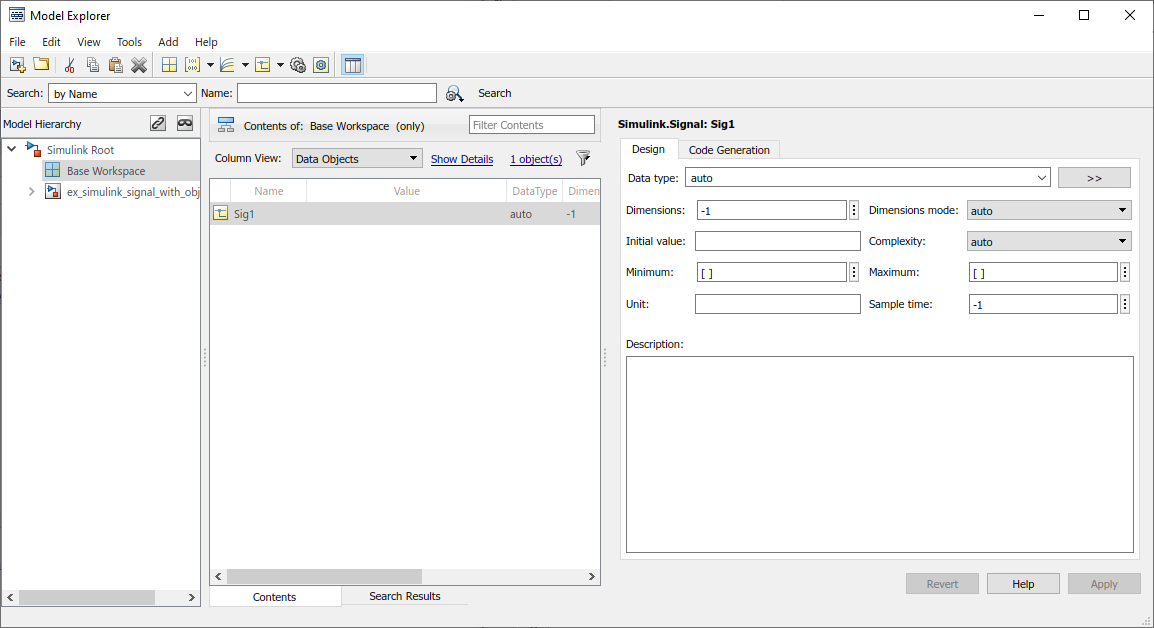The width and height of the screenshot is (1154, 628).
Task: Open the Dimensions mode dropdown
Action: point(1049,211)
